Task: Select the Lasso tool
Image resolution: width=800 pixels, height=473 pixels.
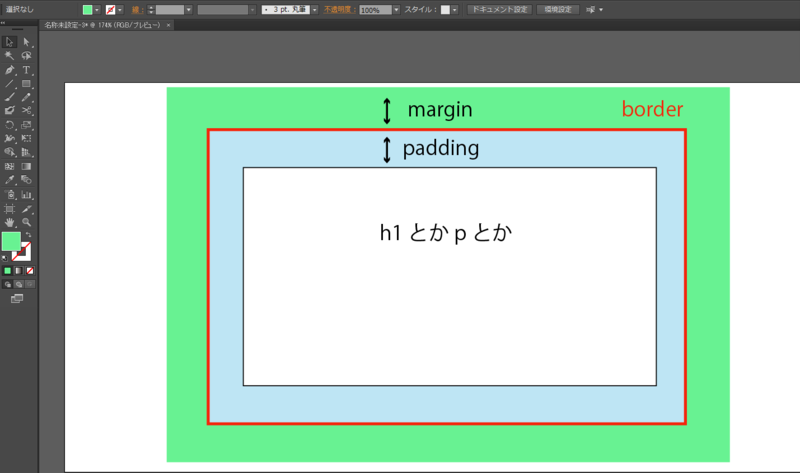Action: click(26, 56)
